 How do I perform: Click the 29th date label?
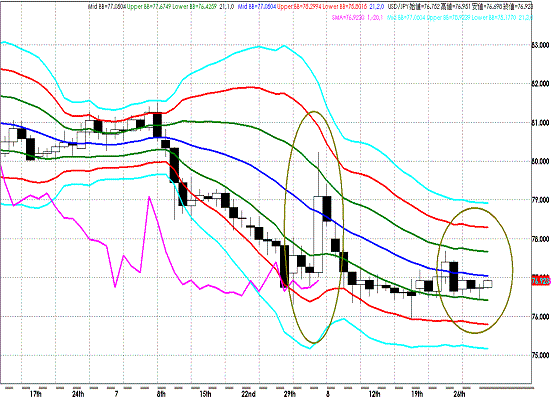pyautogui.click(x=290, y=394)
